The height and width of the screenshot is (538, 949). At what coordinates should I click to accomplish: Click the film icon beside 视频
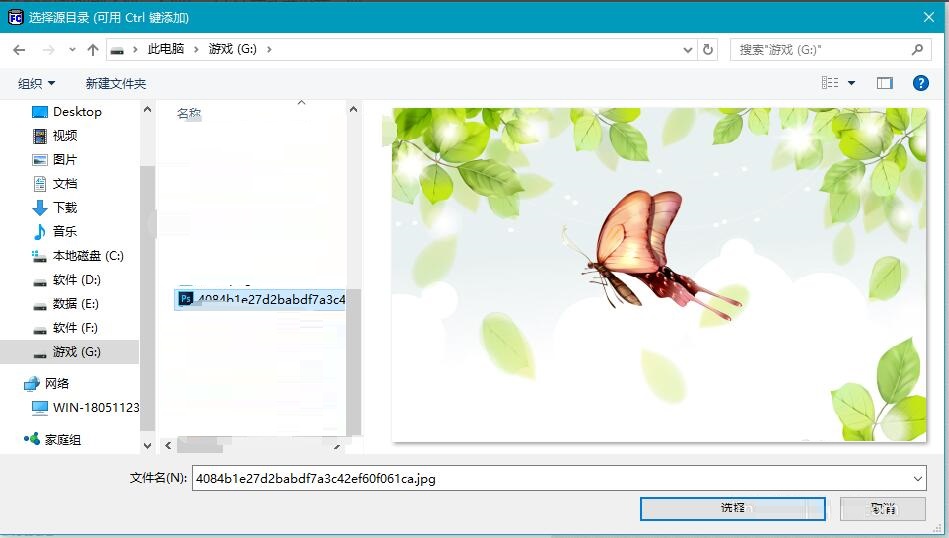(x=40, y=136)
